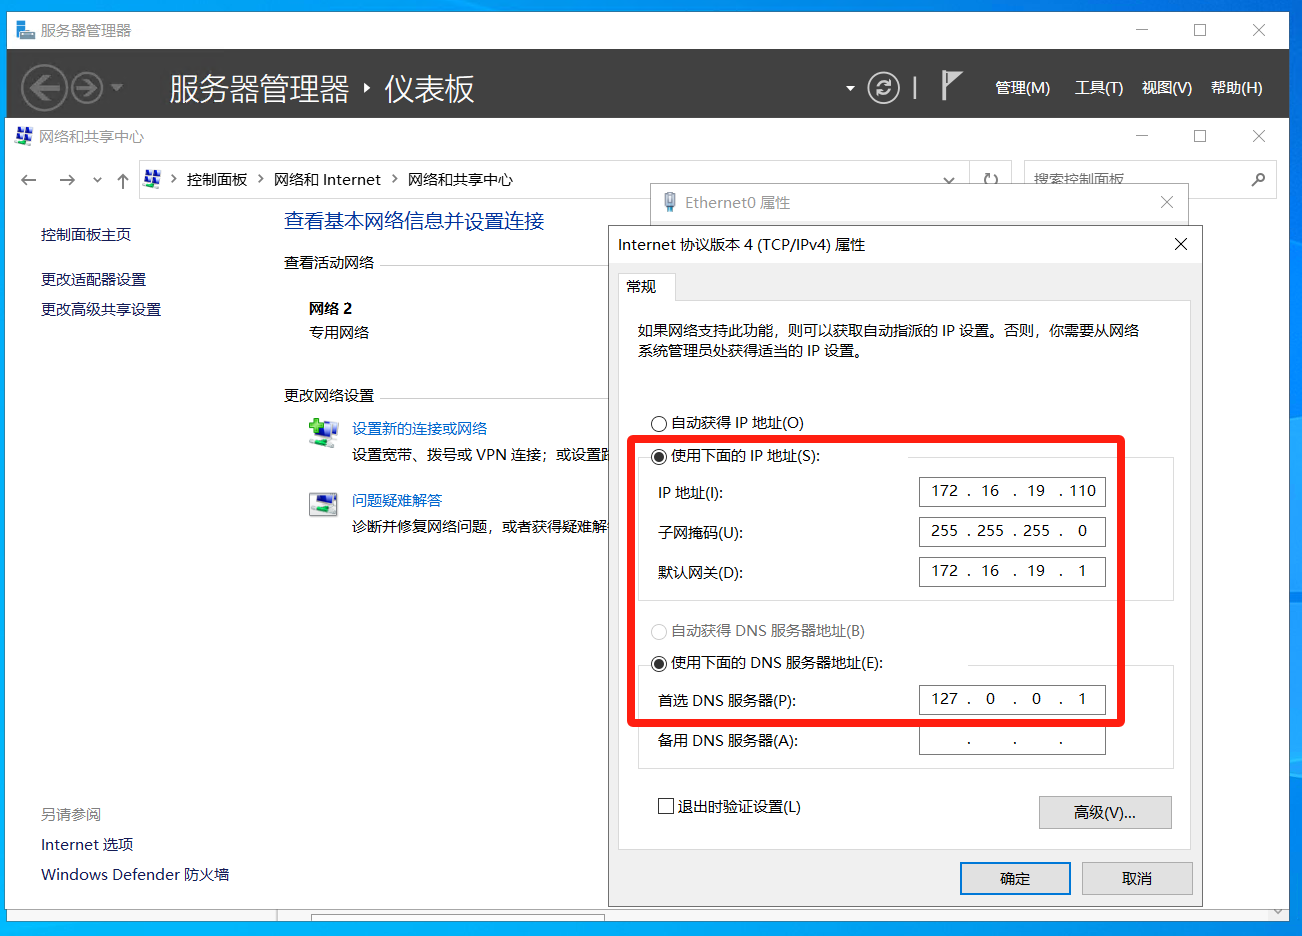Click the up arrow in Control Panel navigation

click(x=123, y=180)
